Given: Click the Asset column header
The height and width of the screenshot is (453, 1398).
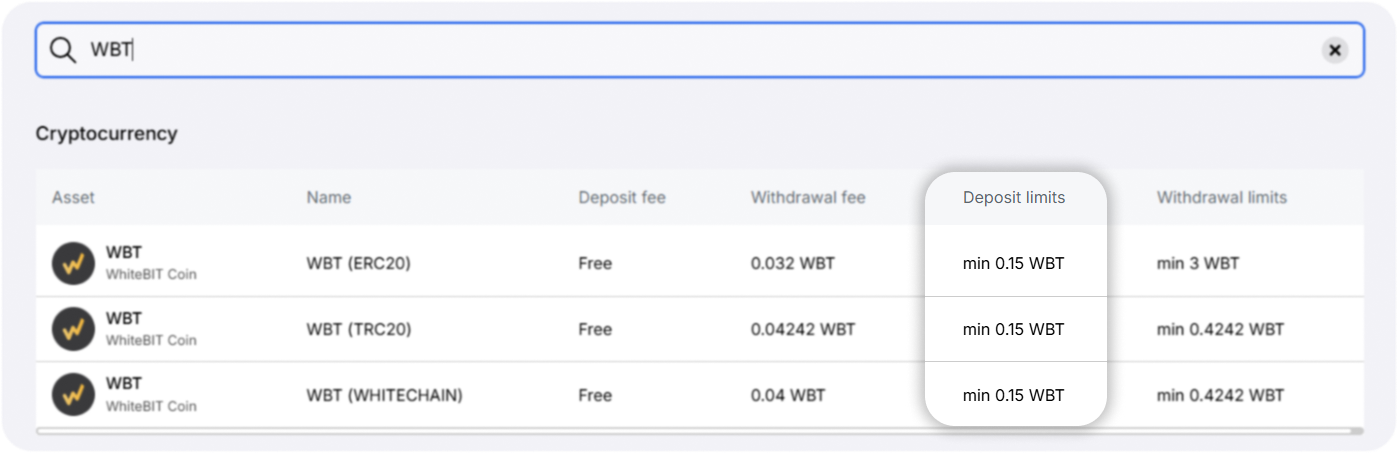Looking at the screenshot, I should 73,198.
